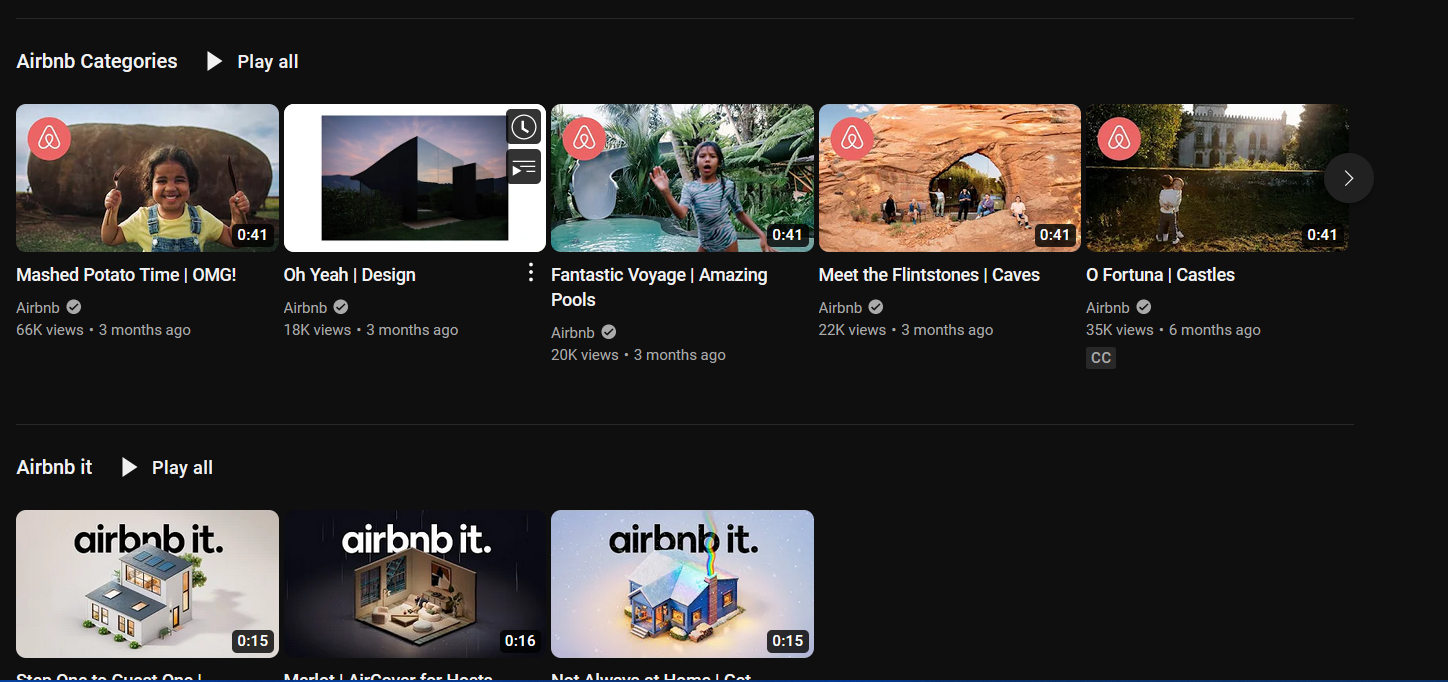Image resolution: width=1448 pixels, height=682 pixels.
Task: Open the Airbnb it playlist title
Action: 54,467
